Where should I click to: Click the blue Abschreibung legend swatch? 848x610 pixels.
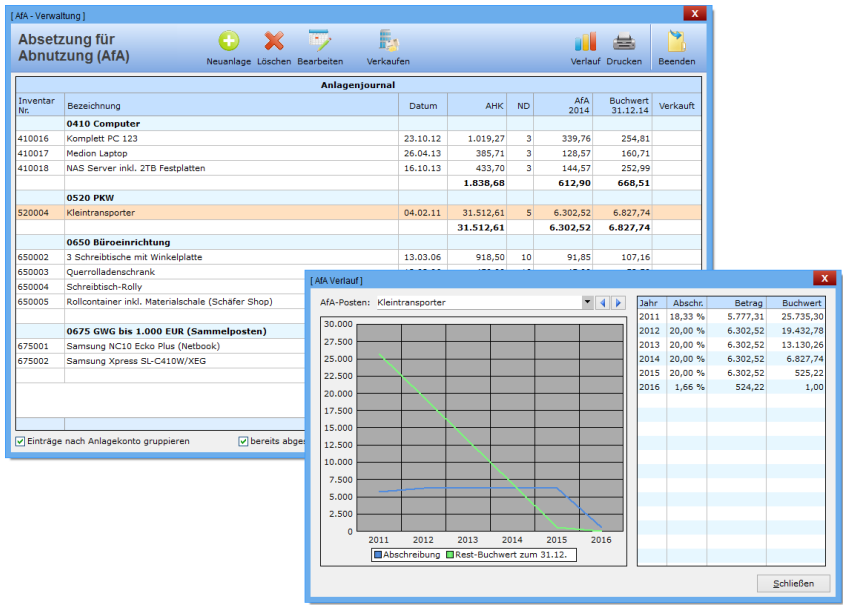point(377,554)
